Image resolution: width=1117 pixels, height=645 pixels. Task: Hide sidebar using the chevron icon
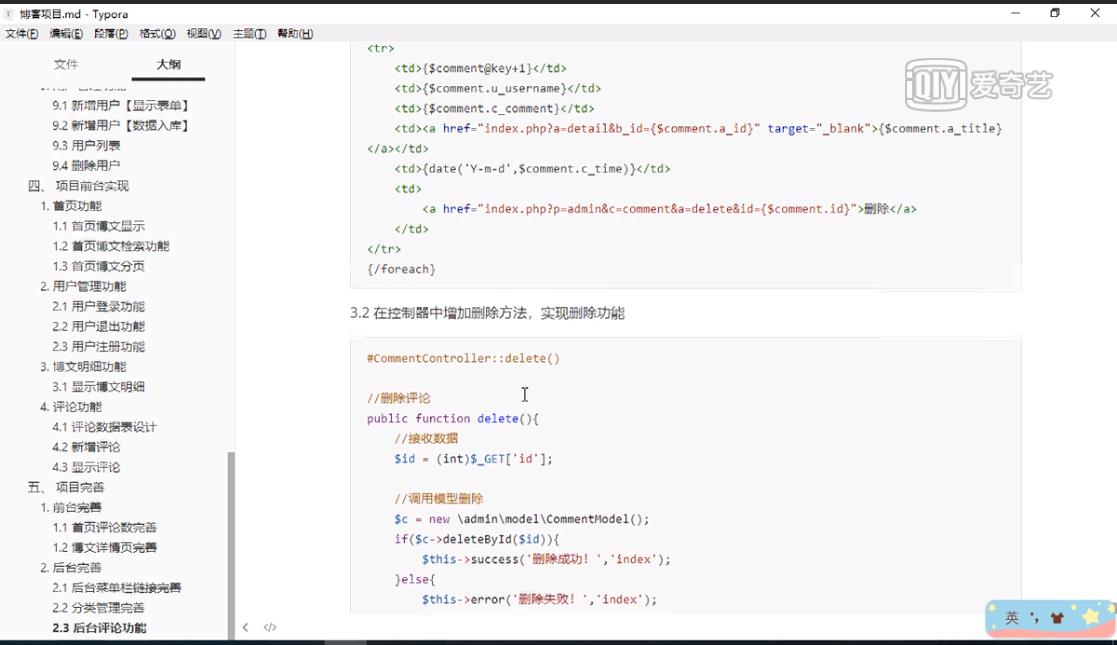point(245,627)
